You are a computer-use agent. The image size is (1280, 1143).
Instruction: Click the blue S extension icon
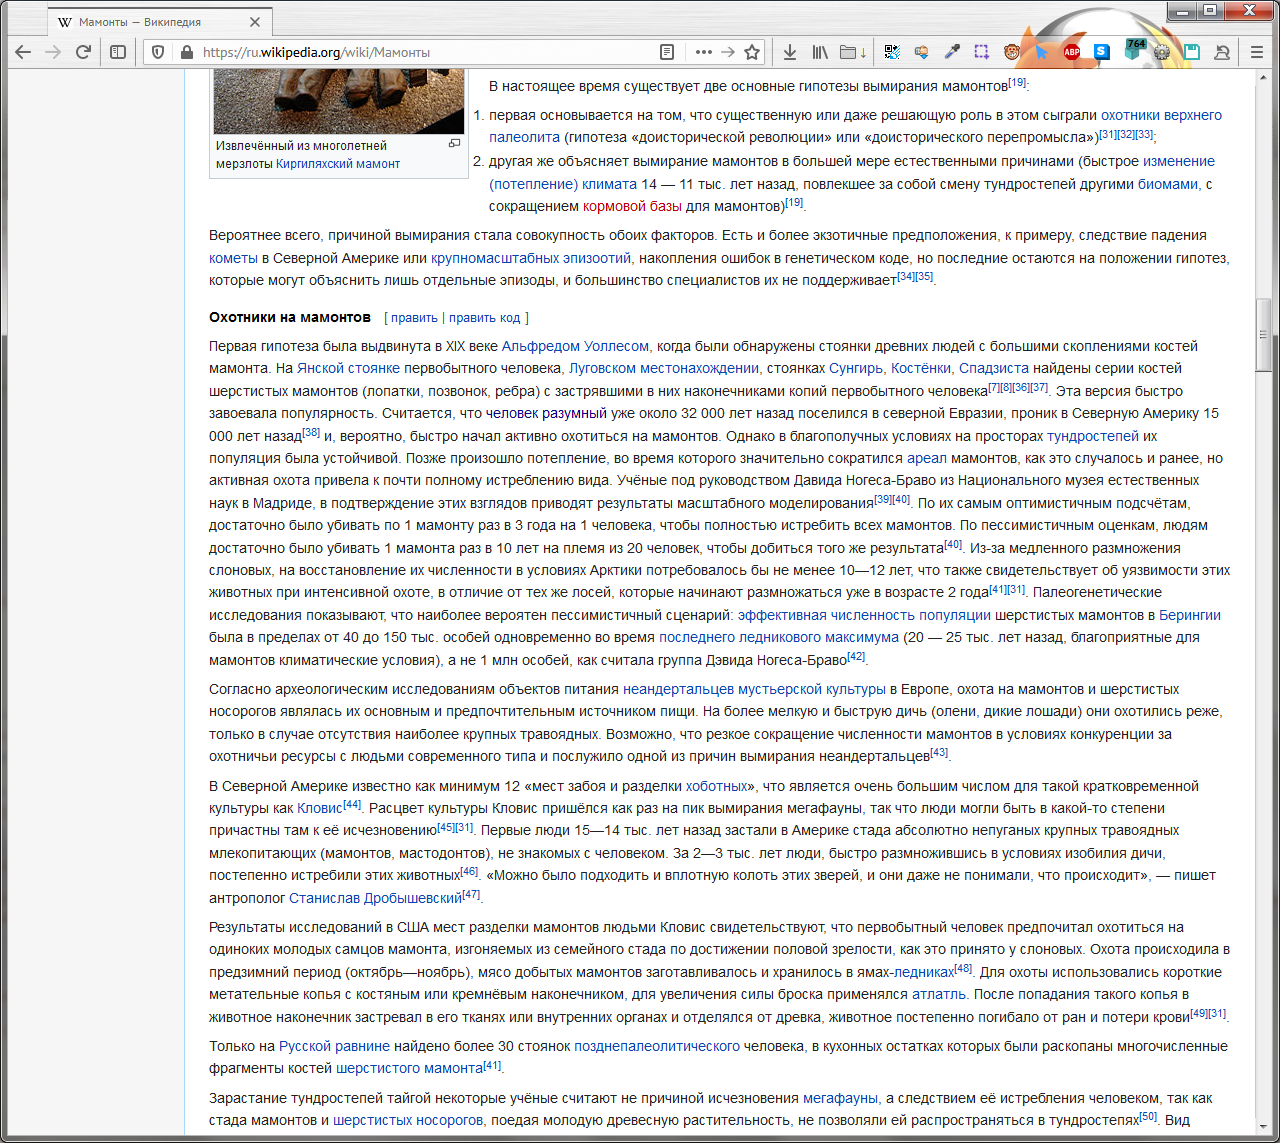[x=1101, y=52]
